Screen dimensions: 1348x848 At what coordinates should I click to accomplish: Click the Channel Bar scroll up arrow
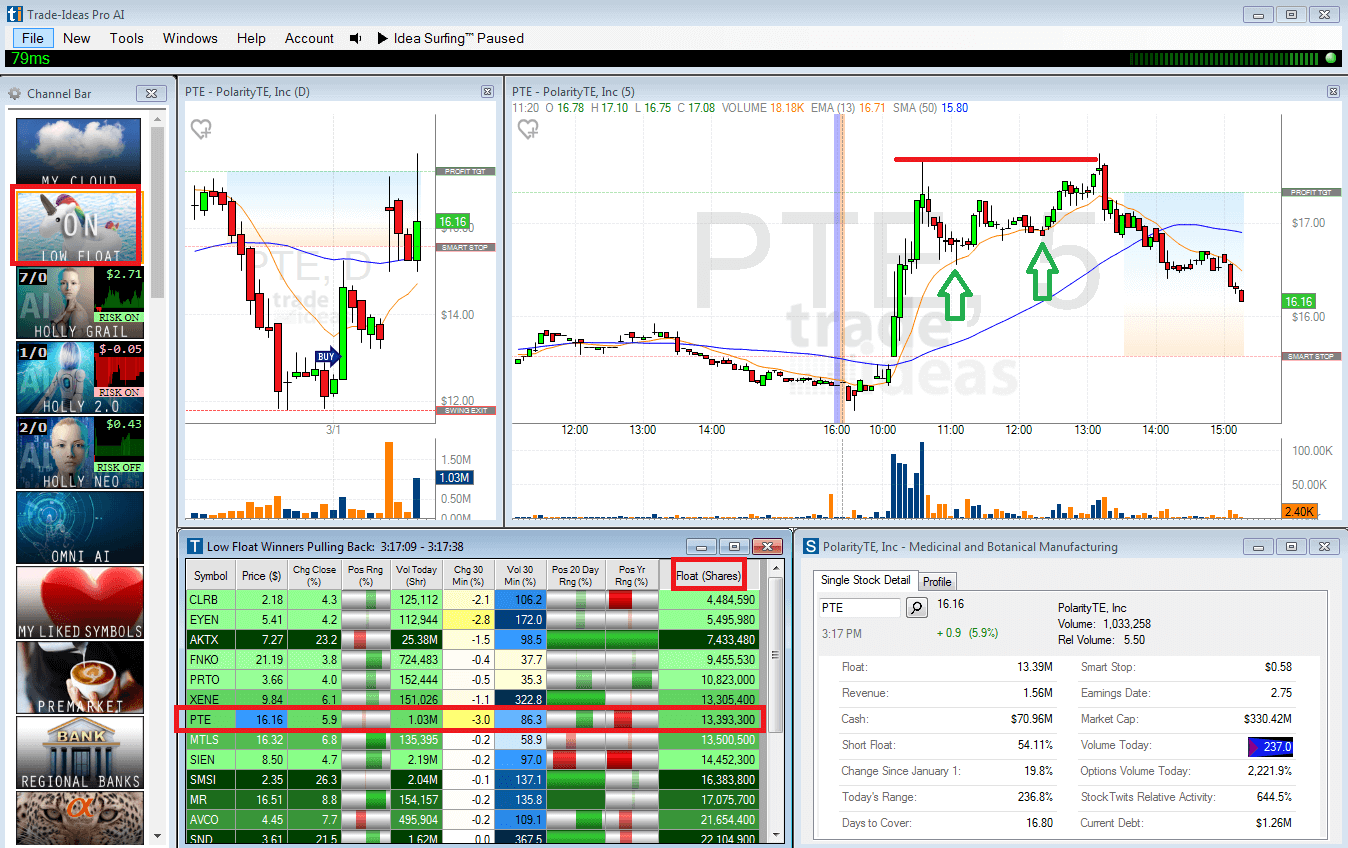(x=157, y=119)
